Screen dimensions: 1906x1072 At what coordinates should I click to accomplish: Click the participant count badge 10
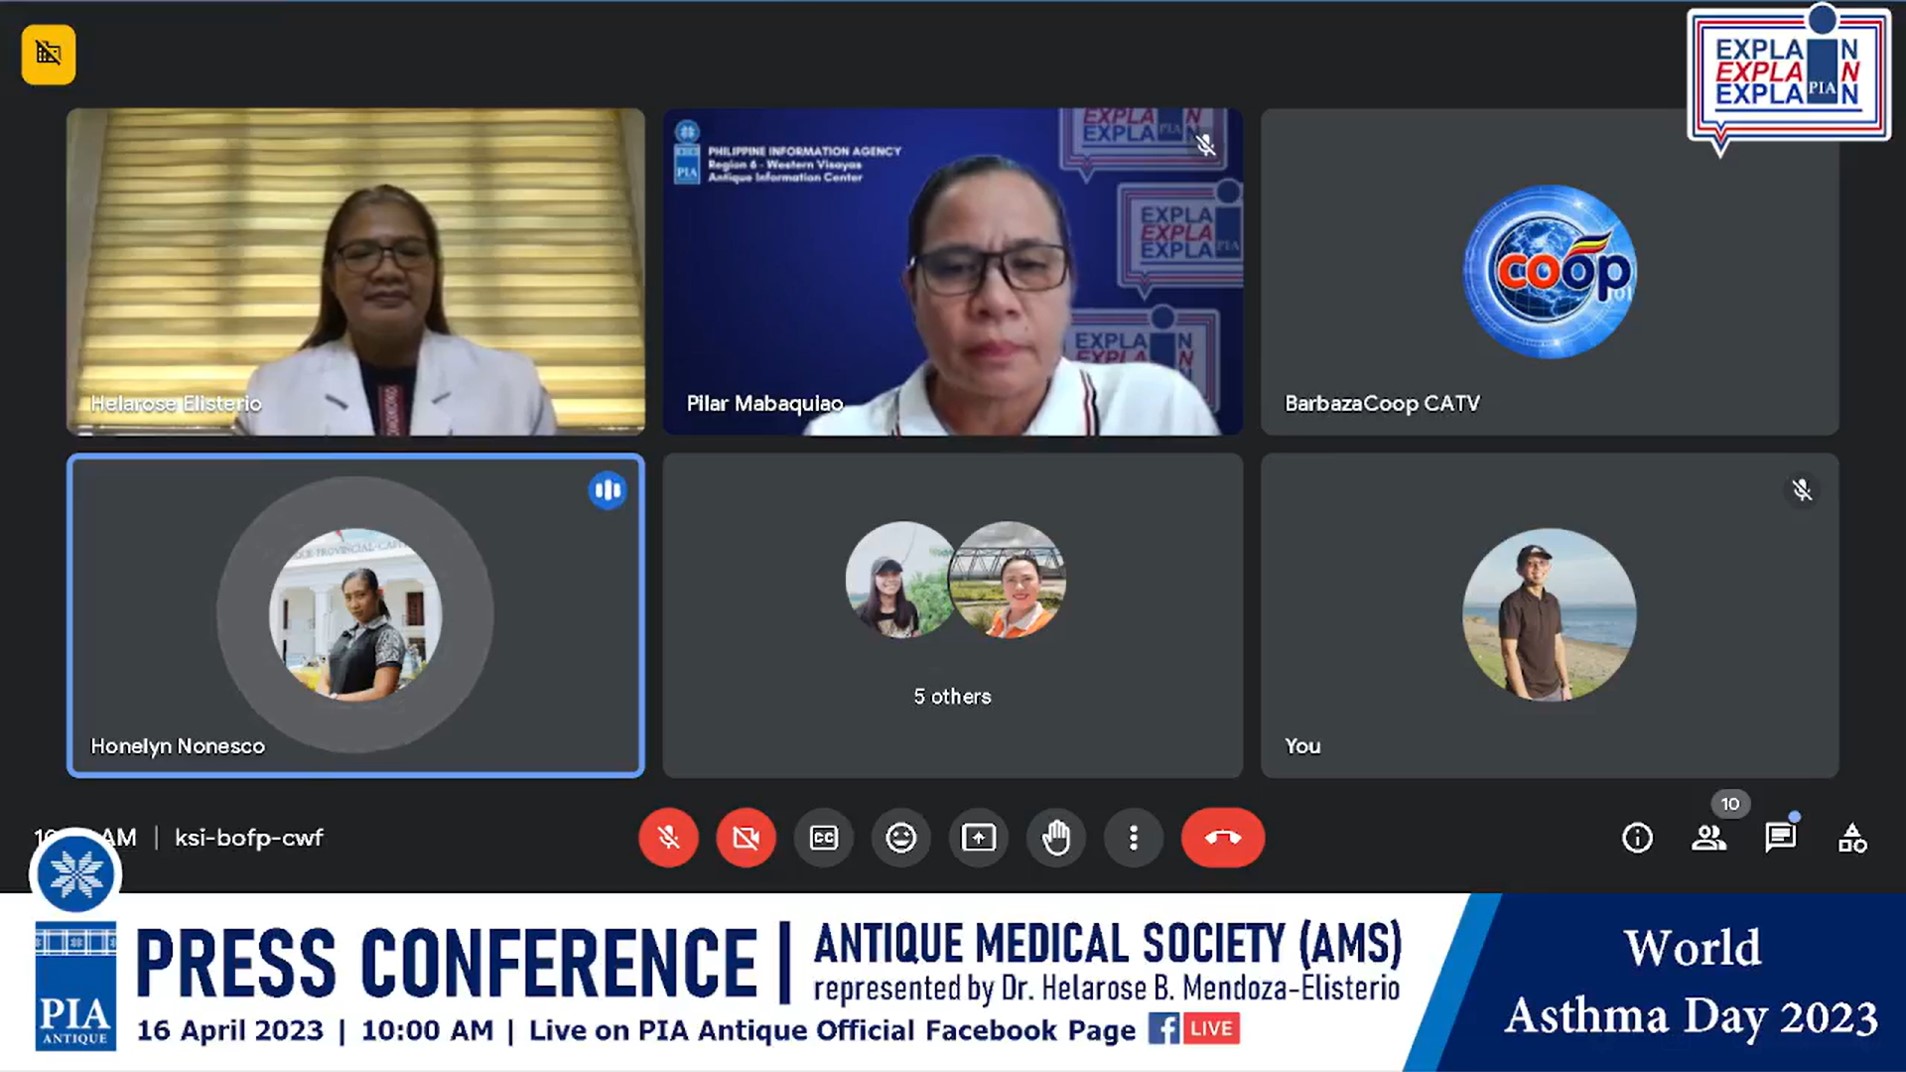1730,804
